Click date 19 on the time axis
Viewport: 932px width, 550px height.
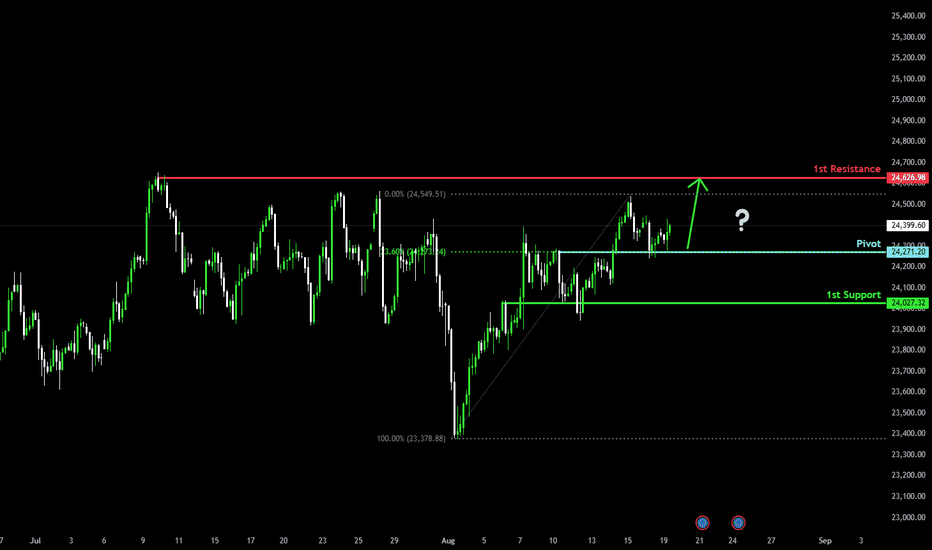pyautogui.click(x=663, y=540)
